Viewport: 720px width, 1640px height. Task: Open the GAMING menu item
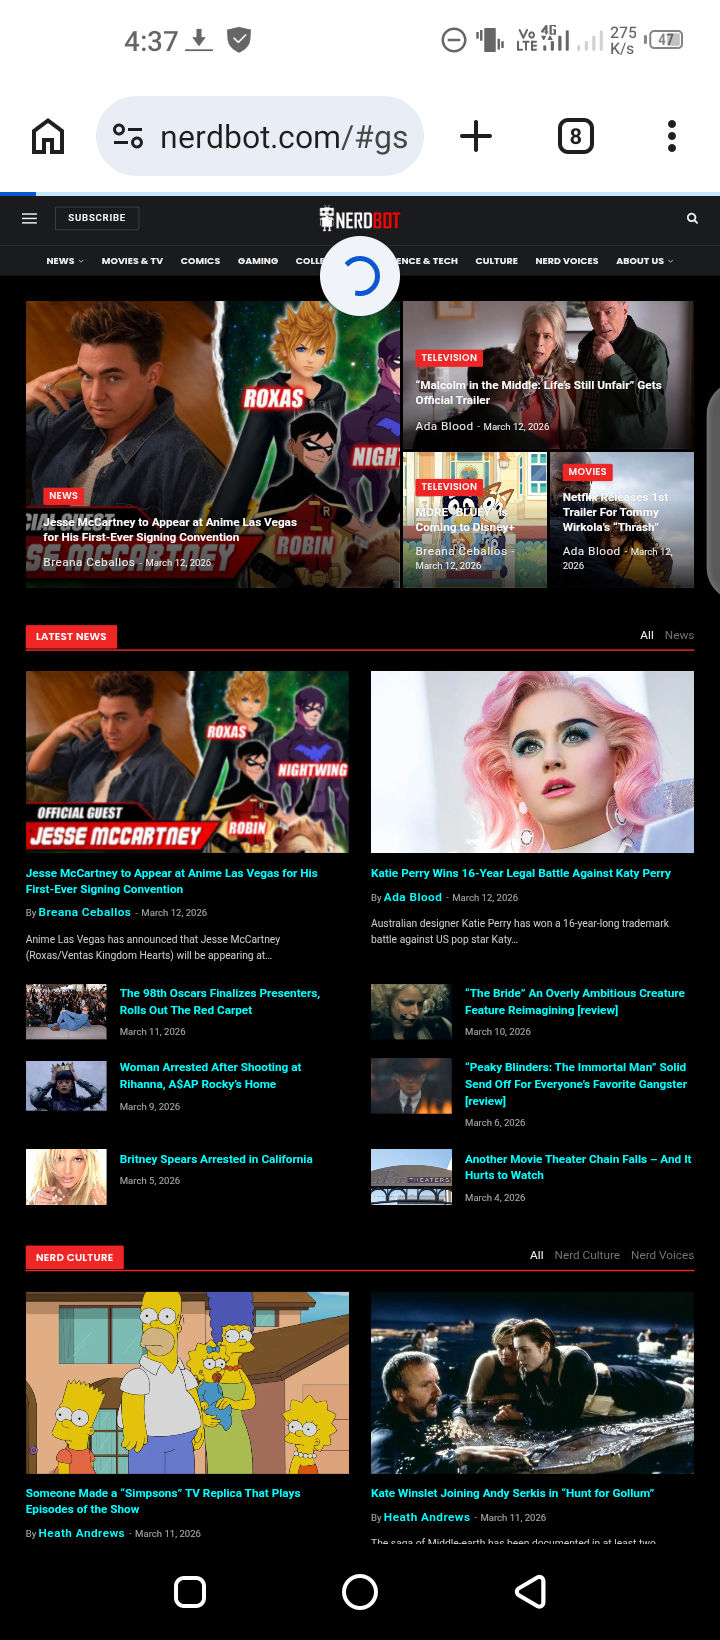pos(258,261)
